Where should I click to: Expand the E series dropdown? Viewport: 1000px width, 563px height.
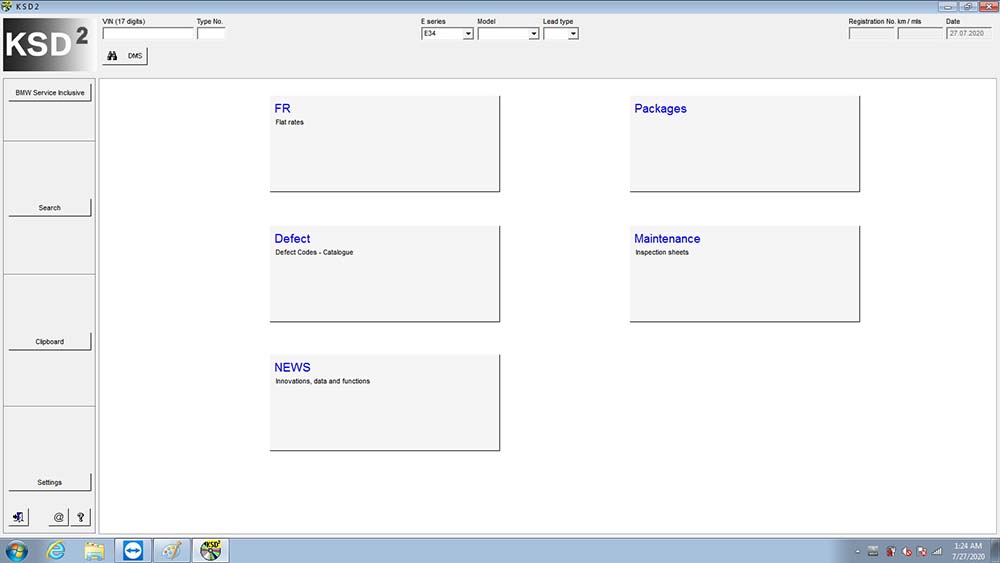click(x=467, y=34)
